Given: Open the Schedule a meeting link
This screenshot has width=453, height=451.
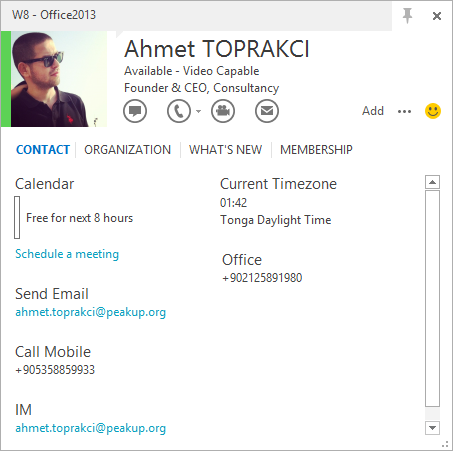Looking at the screenshot, I should coord(67,254).
